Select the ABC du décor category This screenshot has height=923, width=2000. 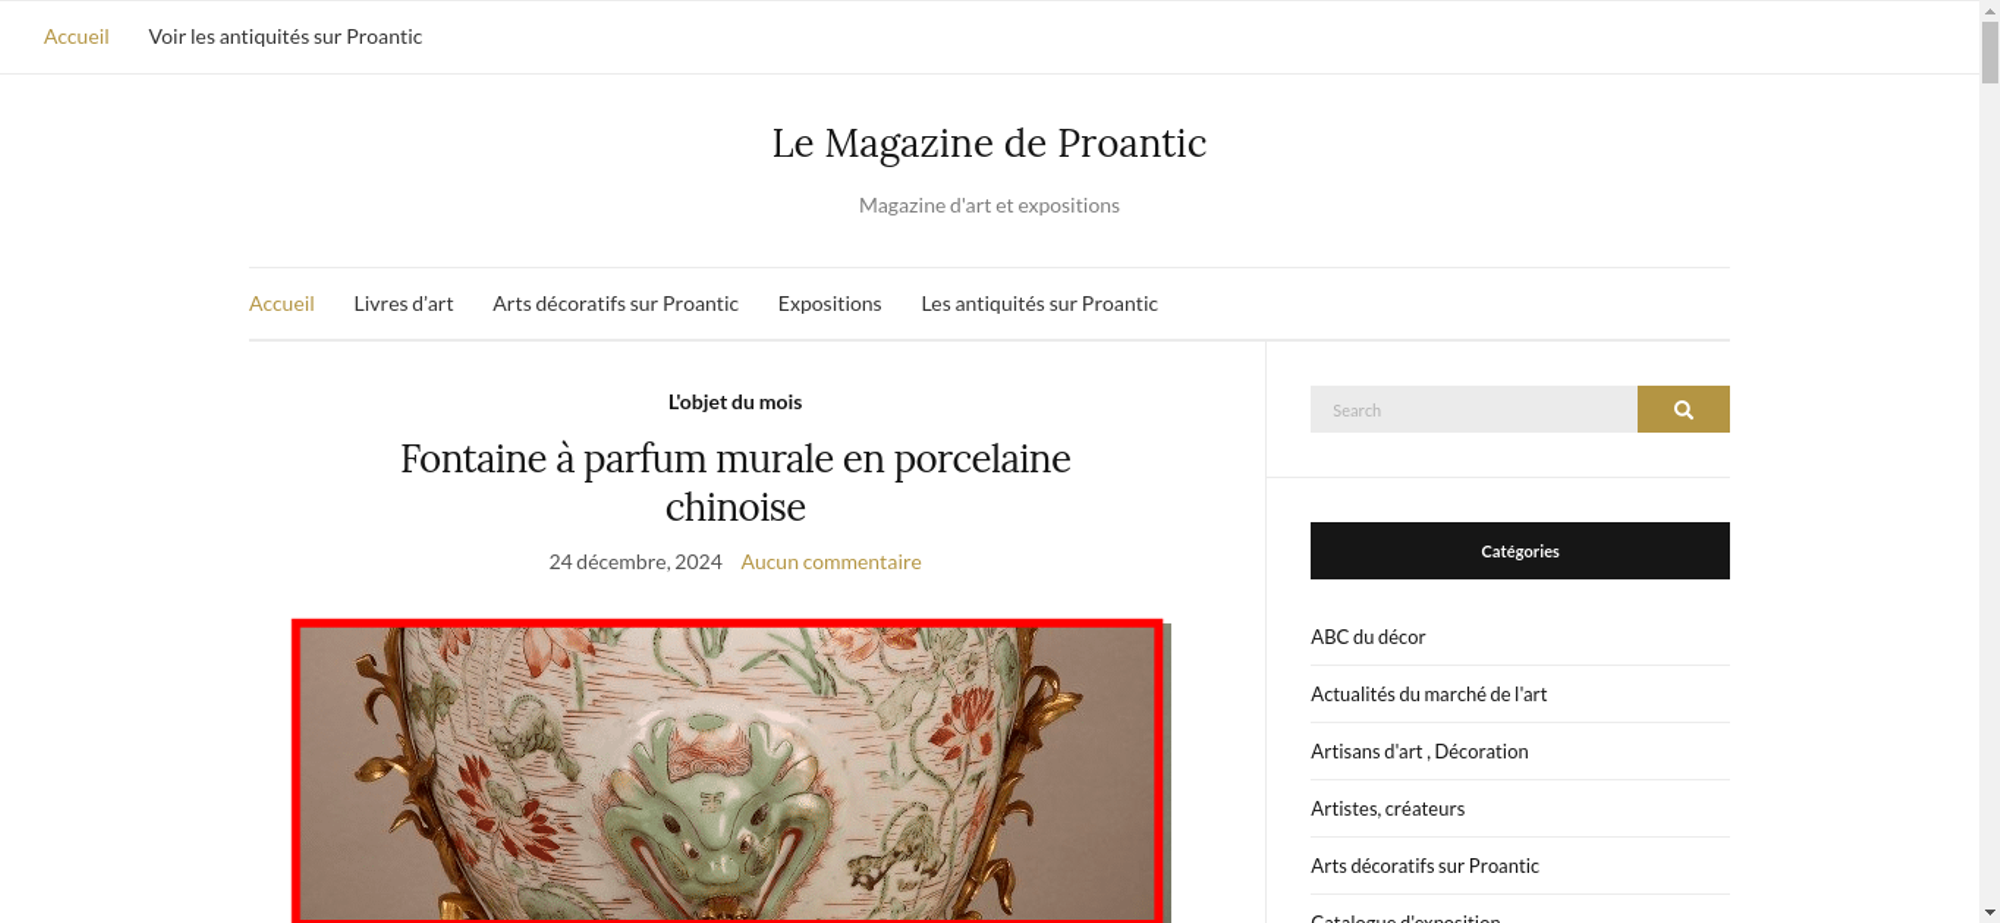pos(1368,637)
